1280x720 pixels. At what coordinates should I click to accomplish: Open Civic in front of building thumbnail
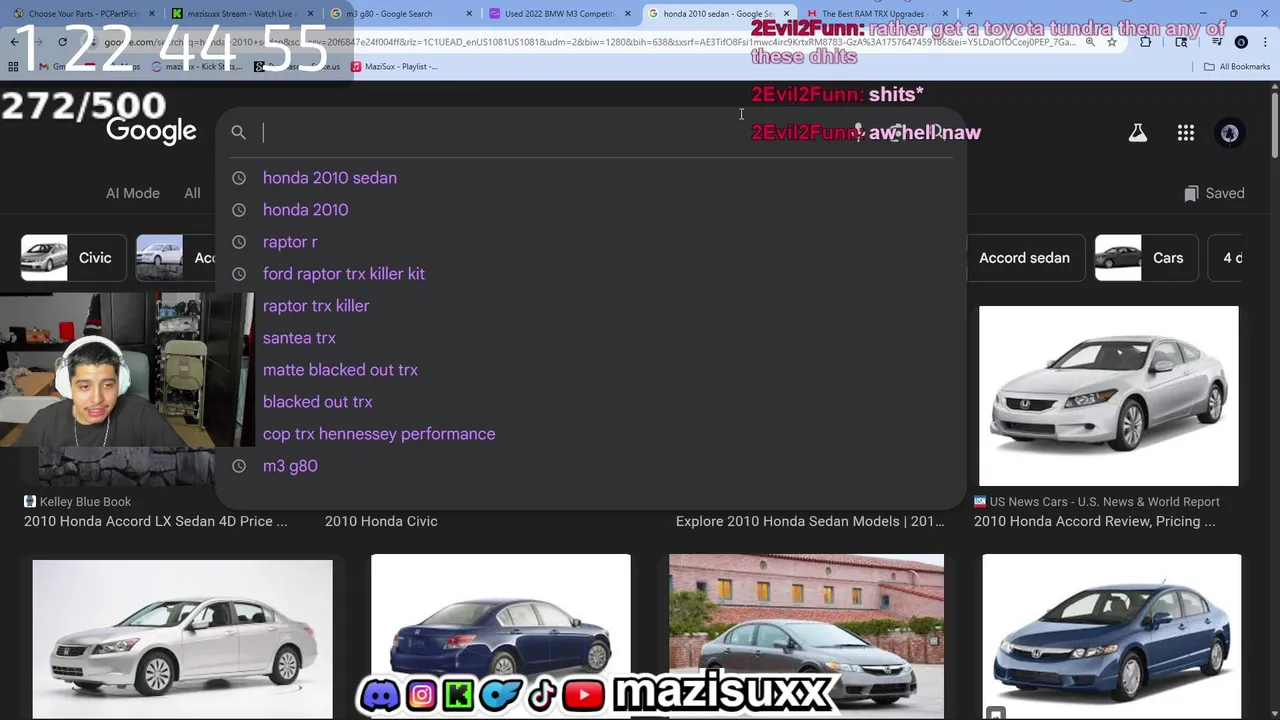click(806, 637)
